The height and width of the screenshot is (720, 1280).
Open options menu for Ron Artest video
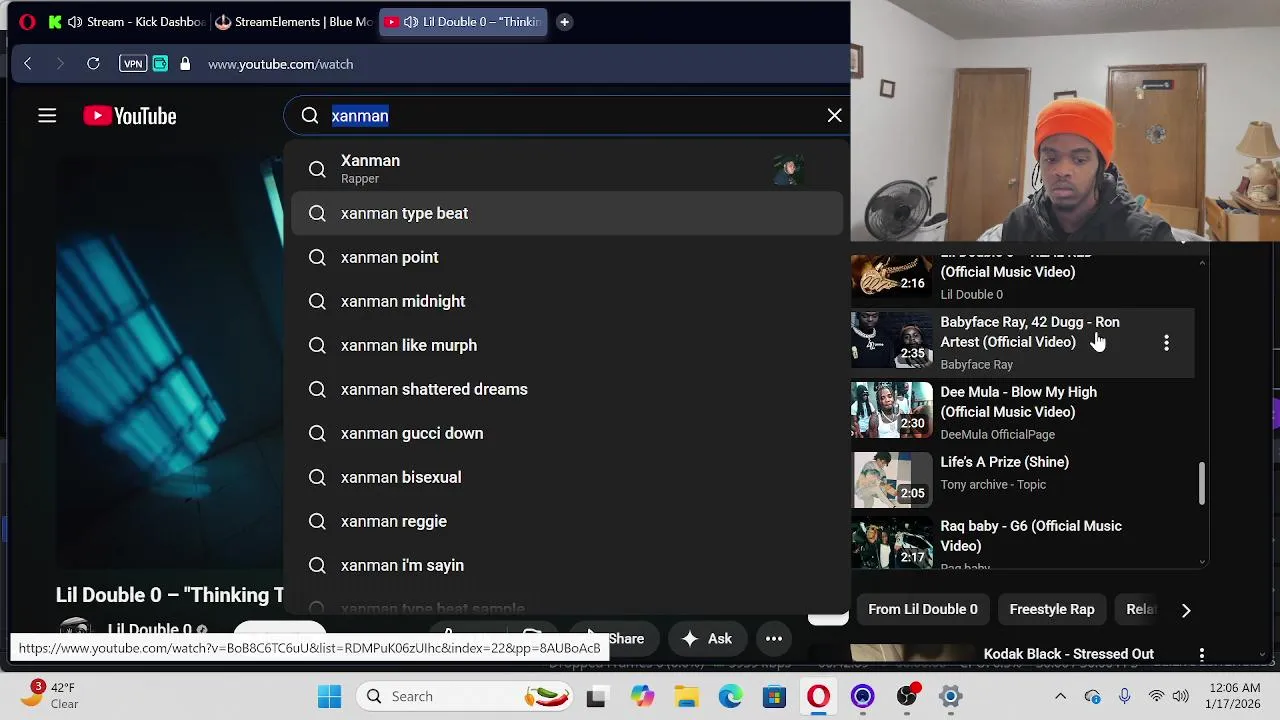coord(1166,343)
